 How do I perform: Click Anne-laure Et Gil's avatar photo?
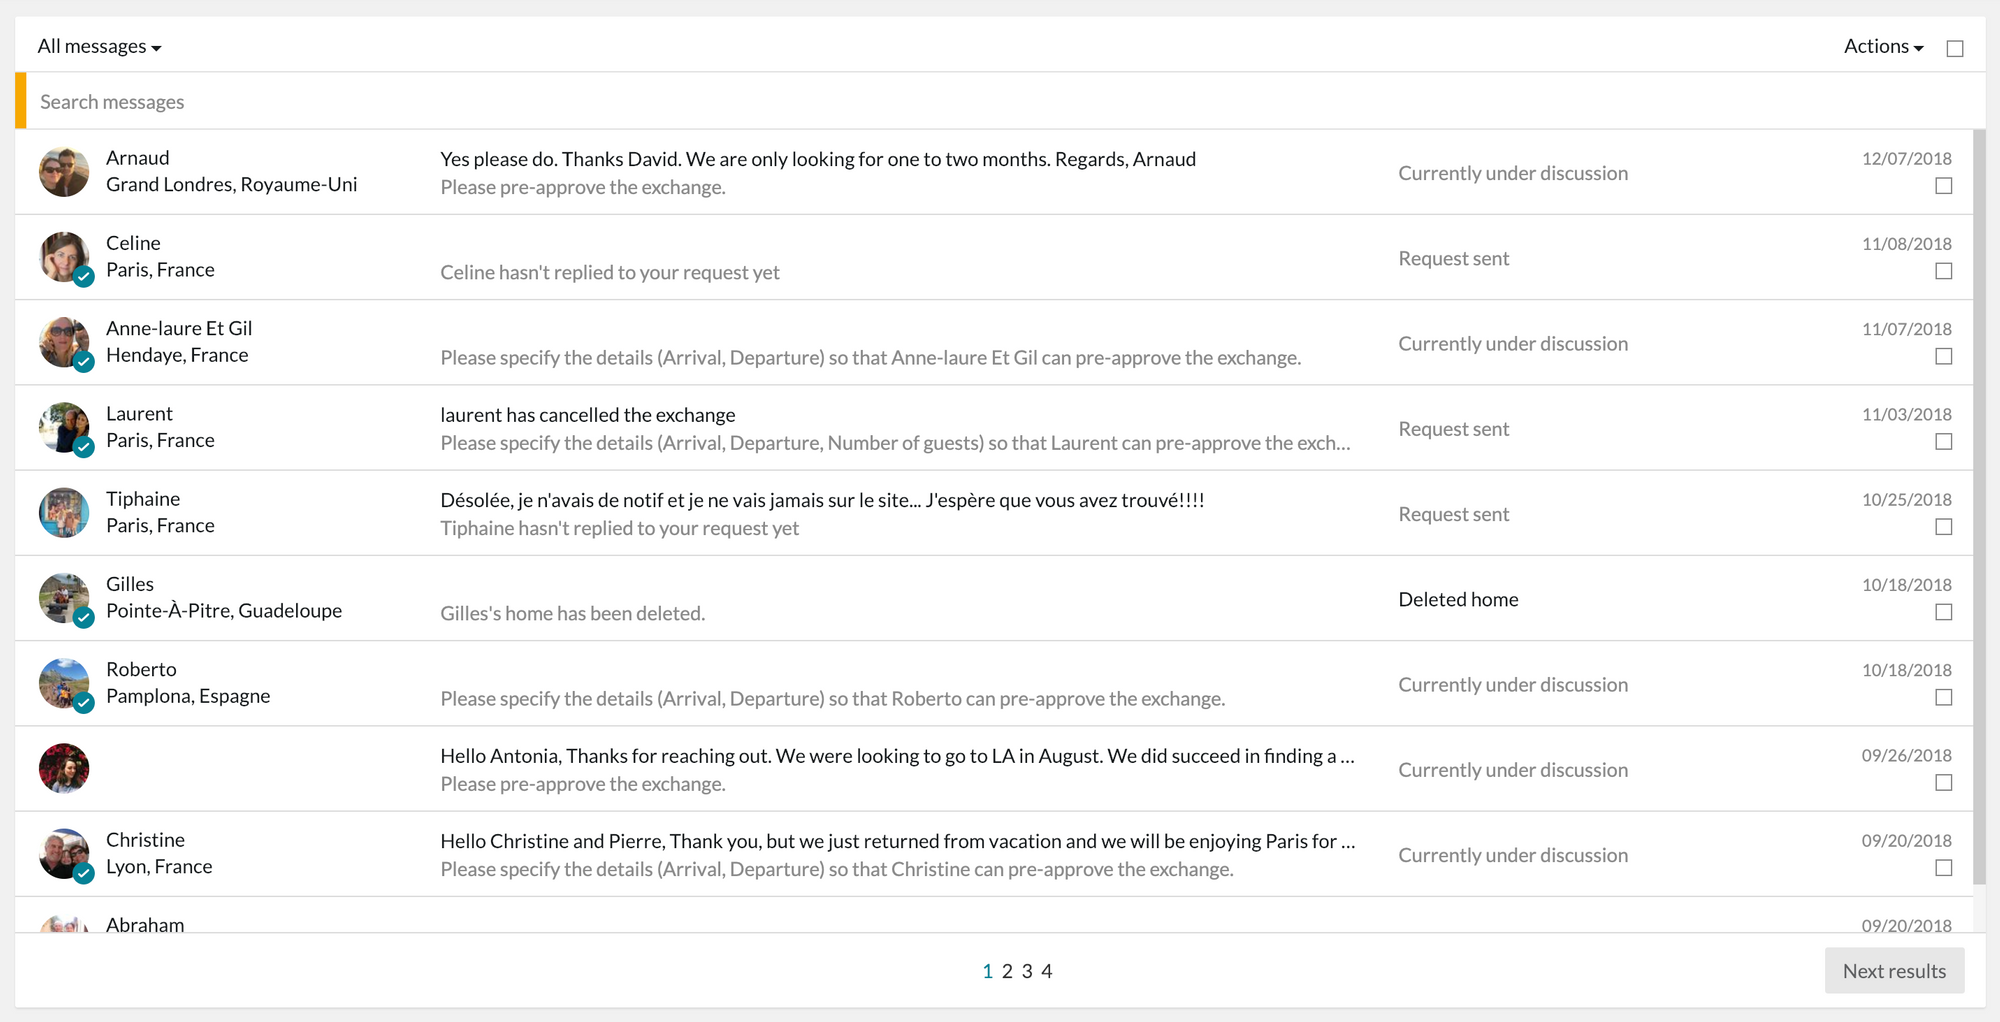point(64,342)
